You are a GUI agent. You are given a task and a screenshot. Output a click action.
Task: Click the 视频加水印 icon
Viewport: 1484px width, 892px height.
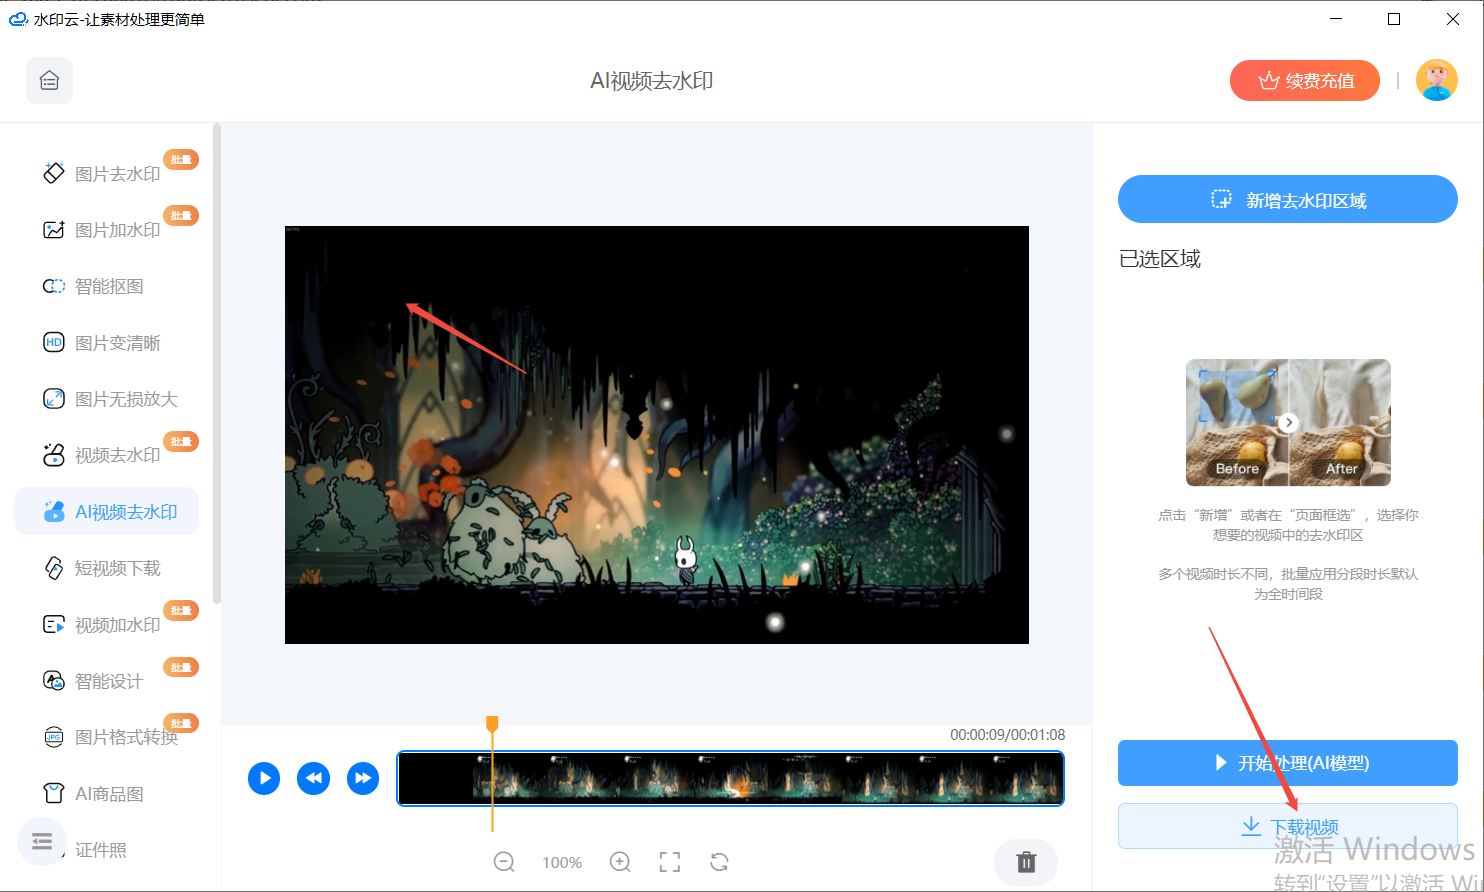tap(54, 625)
